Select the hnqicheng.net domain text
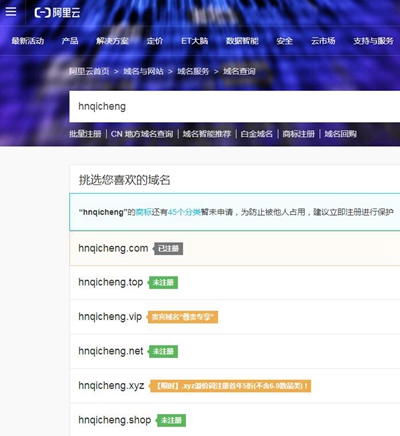The image size is (400, 436). click(111, 351)
